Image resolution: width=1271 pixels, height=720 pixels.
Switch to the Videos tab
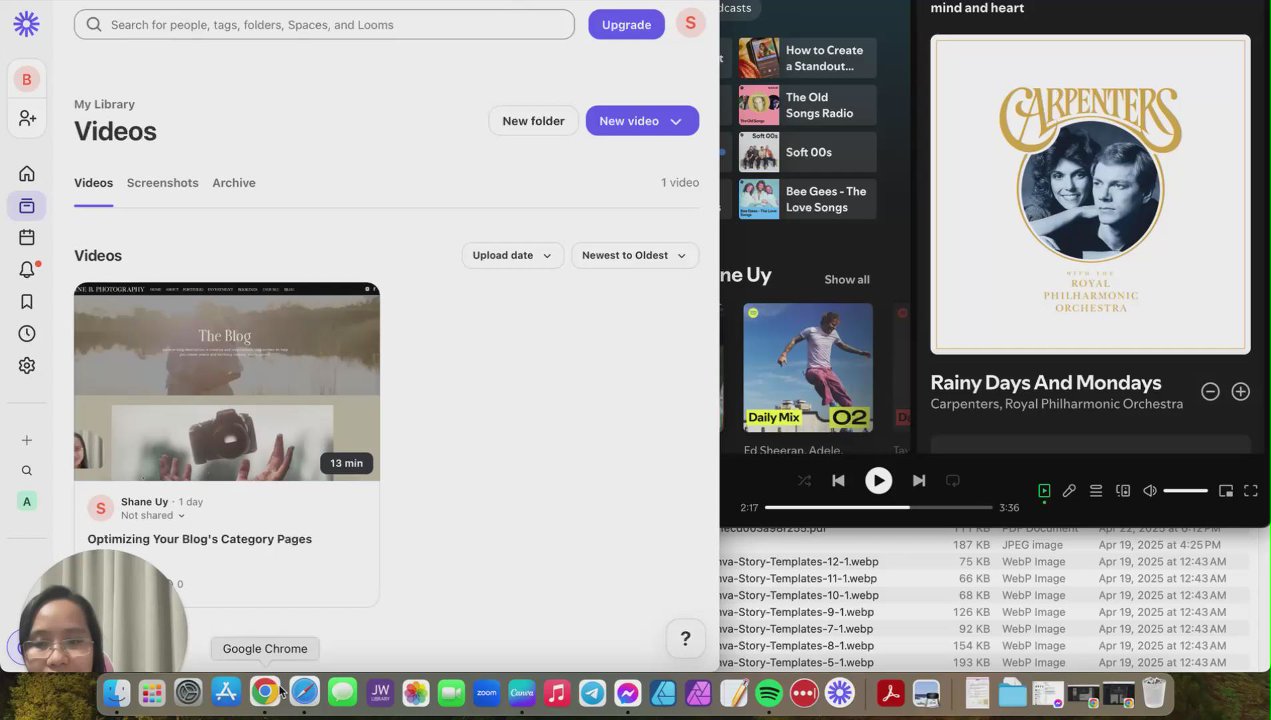pos(93,183)
